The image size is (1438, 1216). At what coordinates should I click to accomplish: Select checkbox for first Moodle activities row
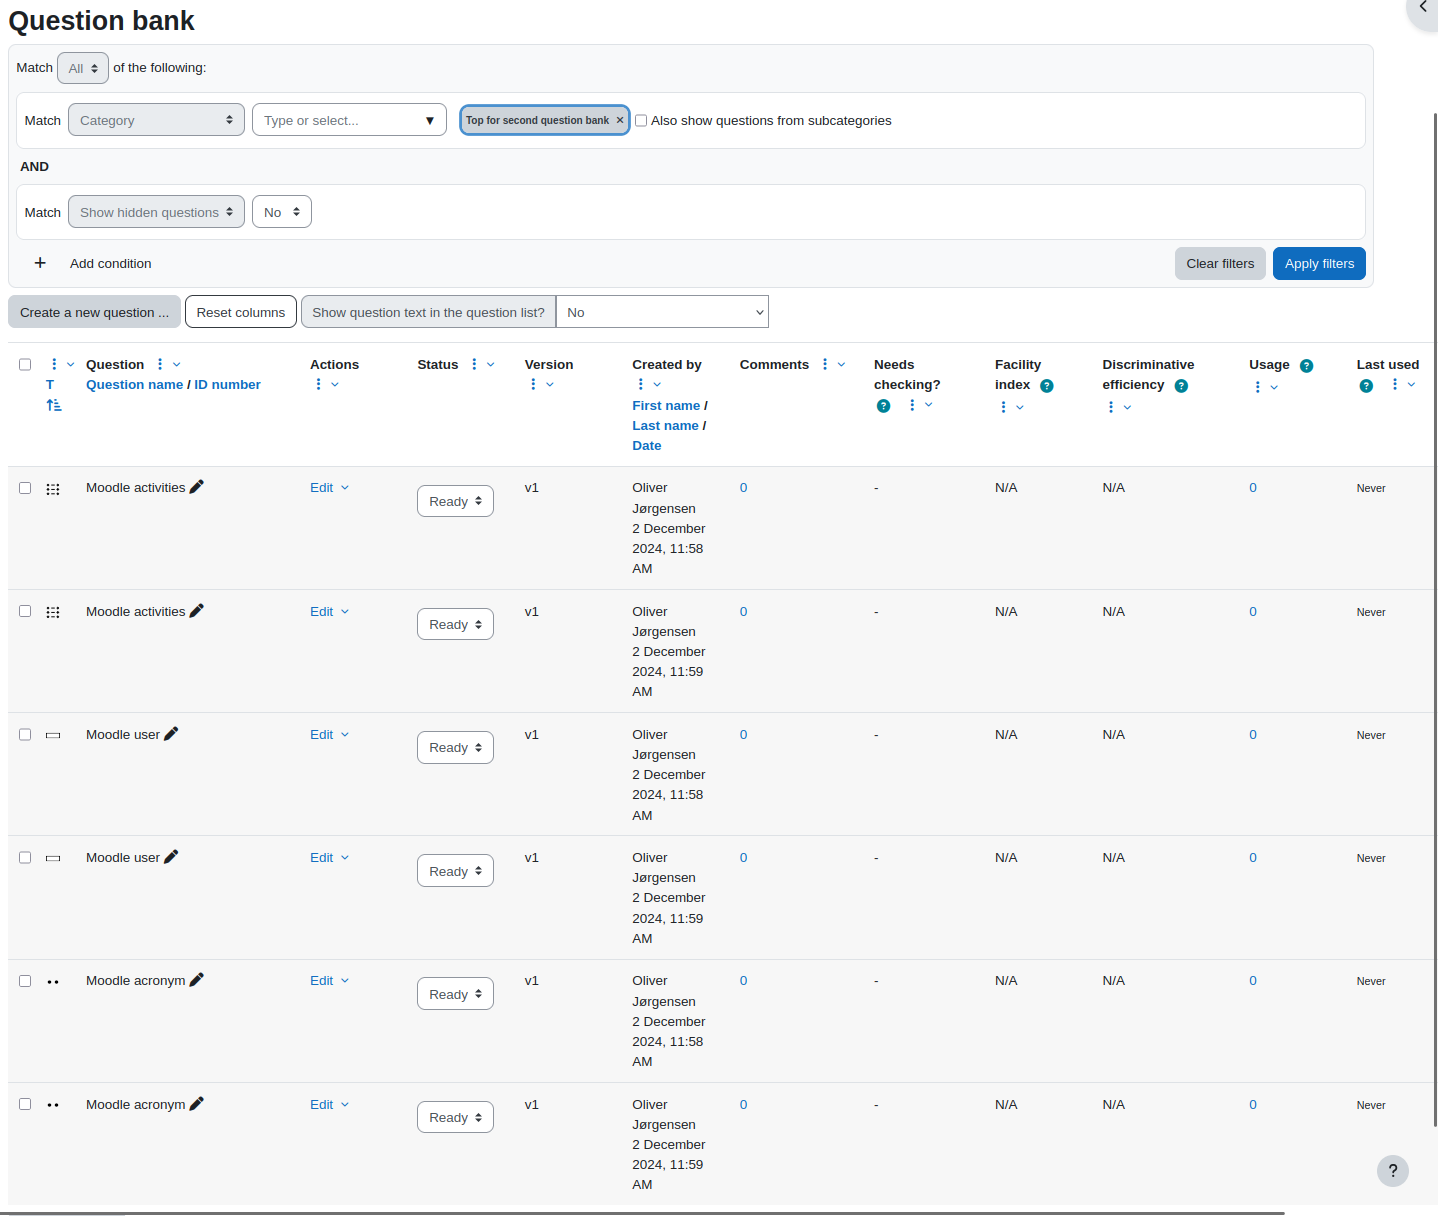click(x=25, y=488)
